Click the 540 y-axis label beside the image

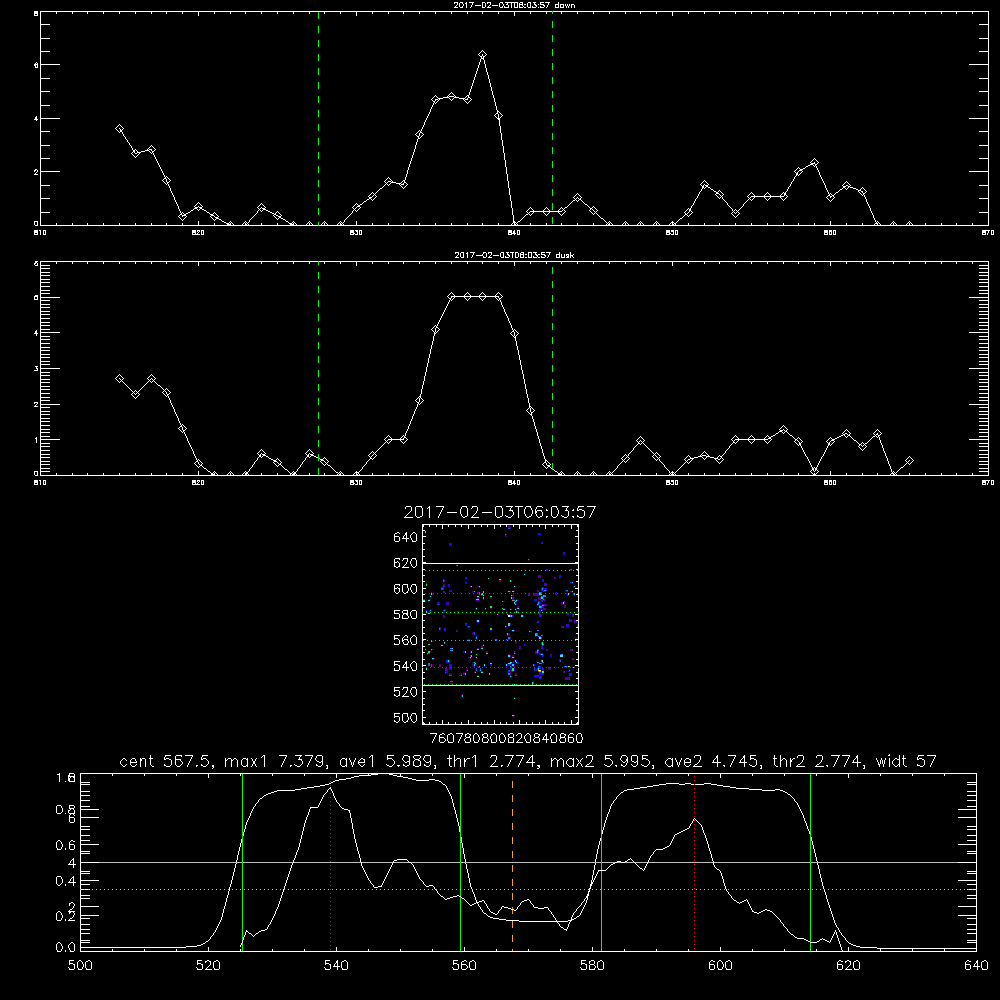406,666
